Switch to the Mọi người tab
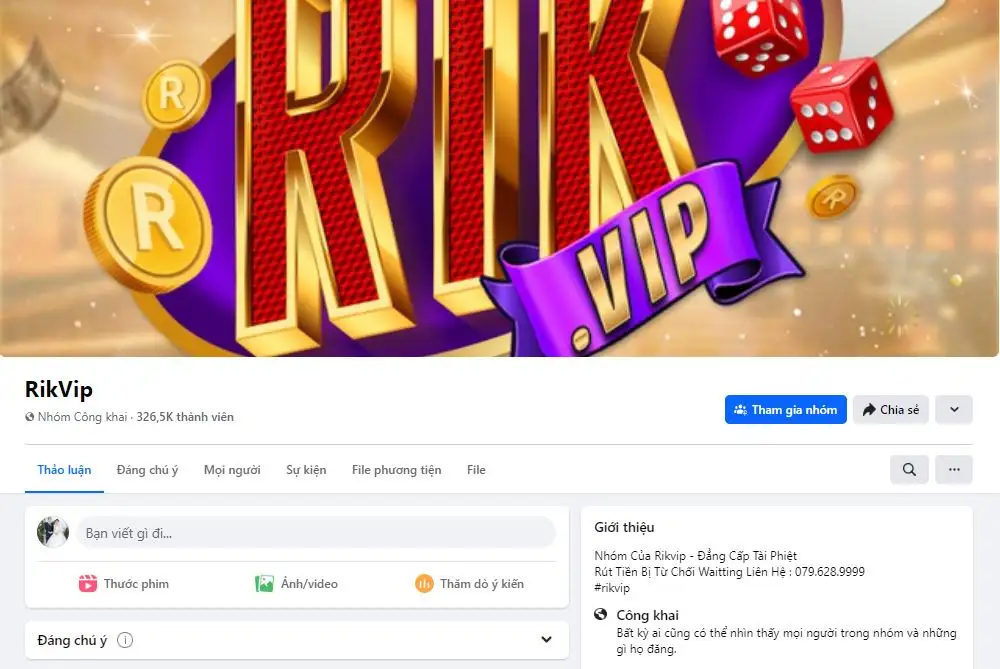This screenshot has width=1000, height=669. (232, 470)
